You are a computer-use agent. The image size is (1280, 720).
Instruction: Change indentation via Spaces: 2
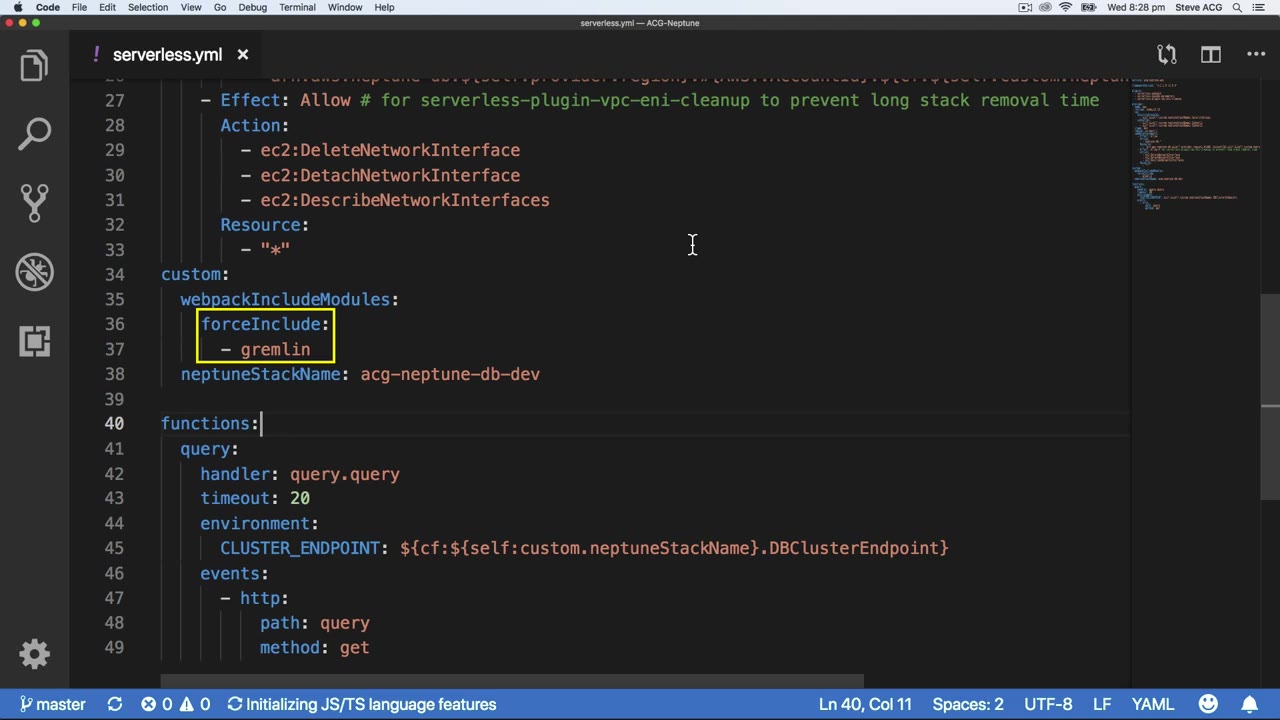click(967, 704)
